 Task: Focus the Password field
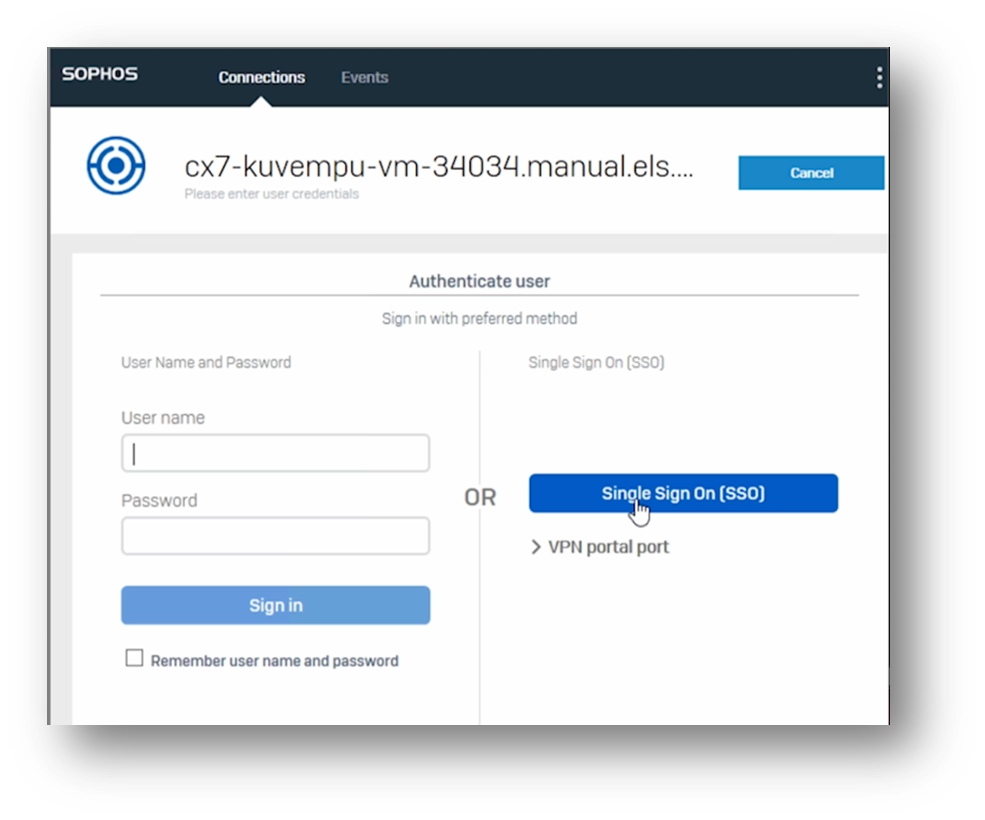pyautogui.click(x=275, y=535)
